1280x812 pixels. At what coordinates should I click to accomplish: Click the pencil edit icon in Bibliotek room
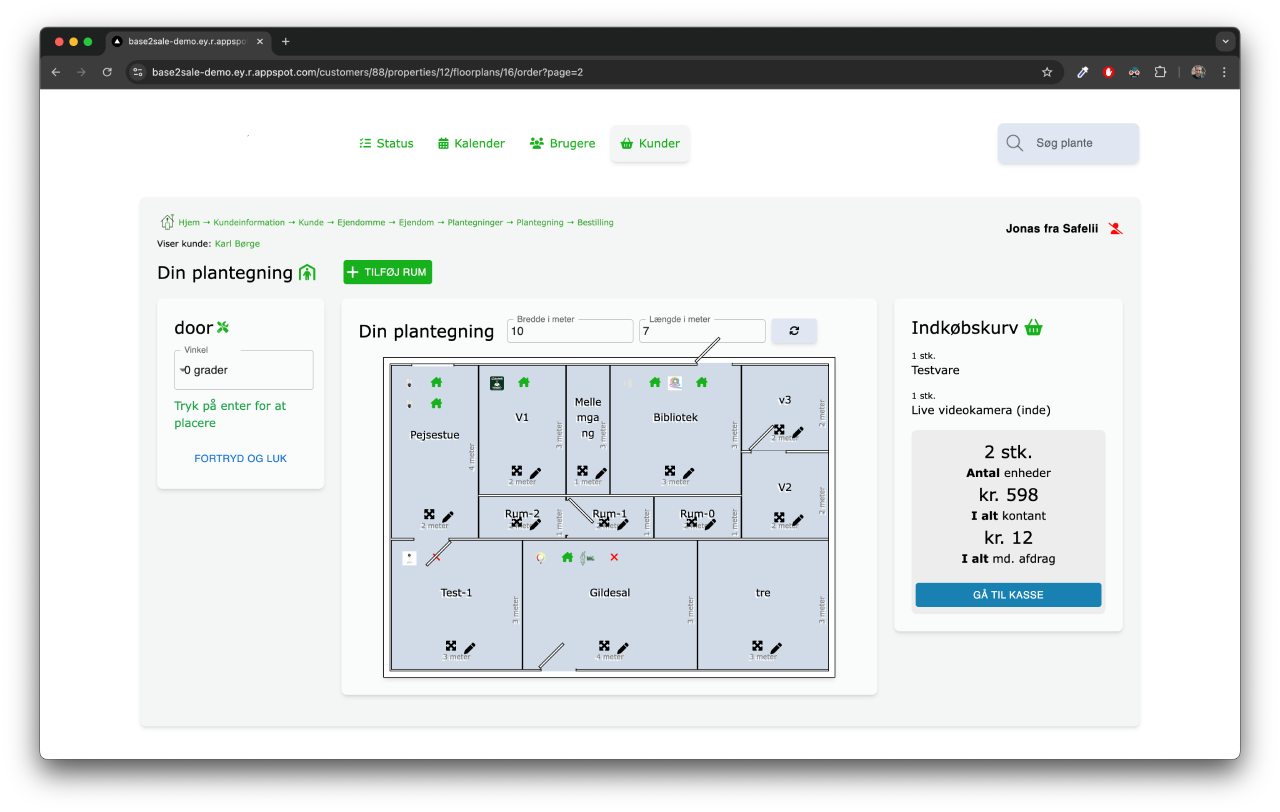688,472
